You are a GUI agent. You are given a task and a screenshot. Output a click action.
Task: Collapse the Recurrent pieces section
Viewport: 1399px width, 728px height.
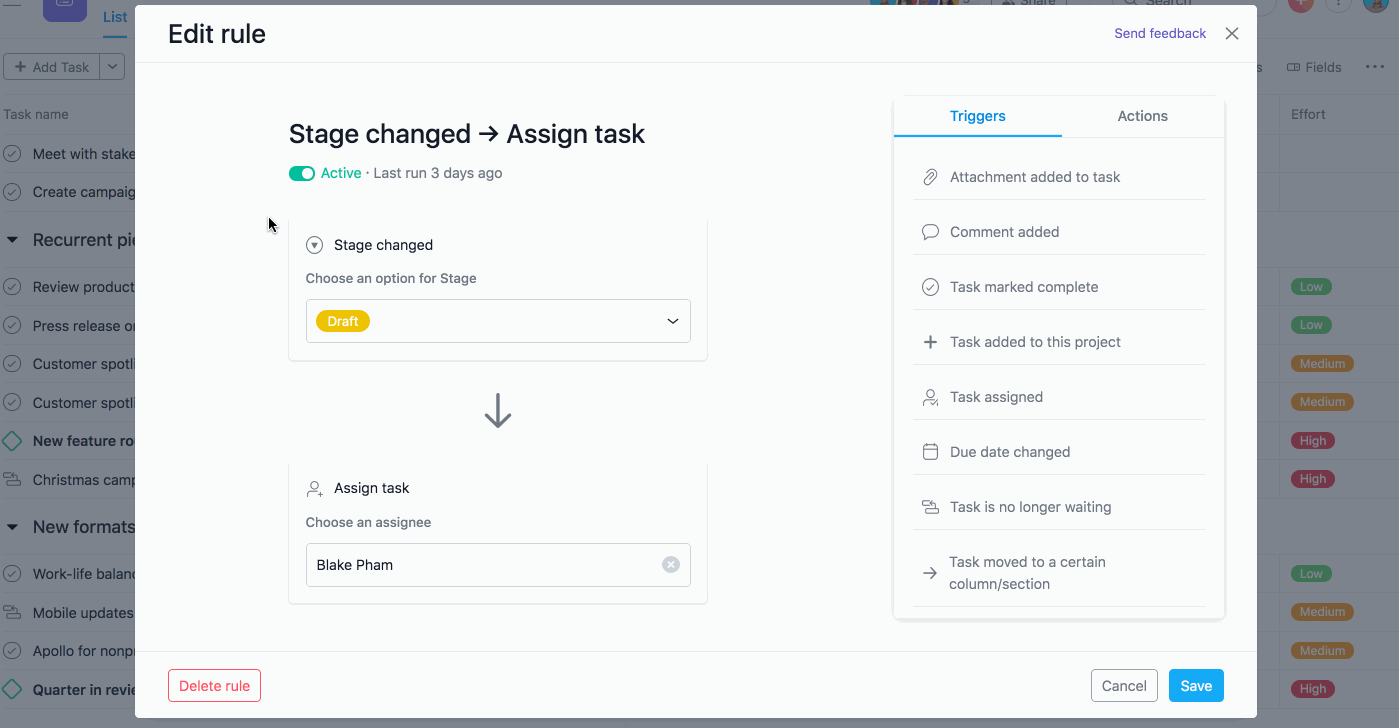pos(13,240)
